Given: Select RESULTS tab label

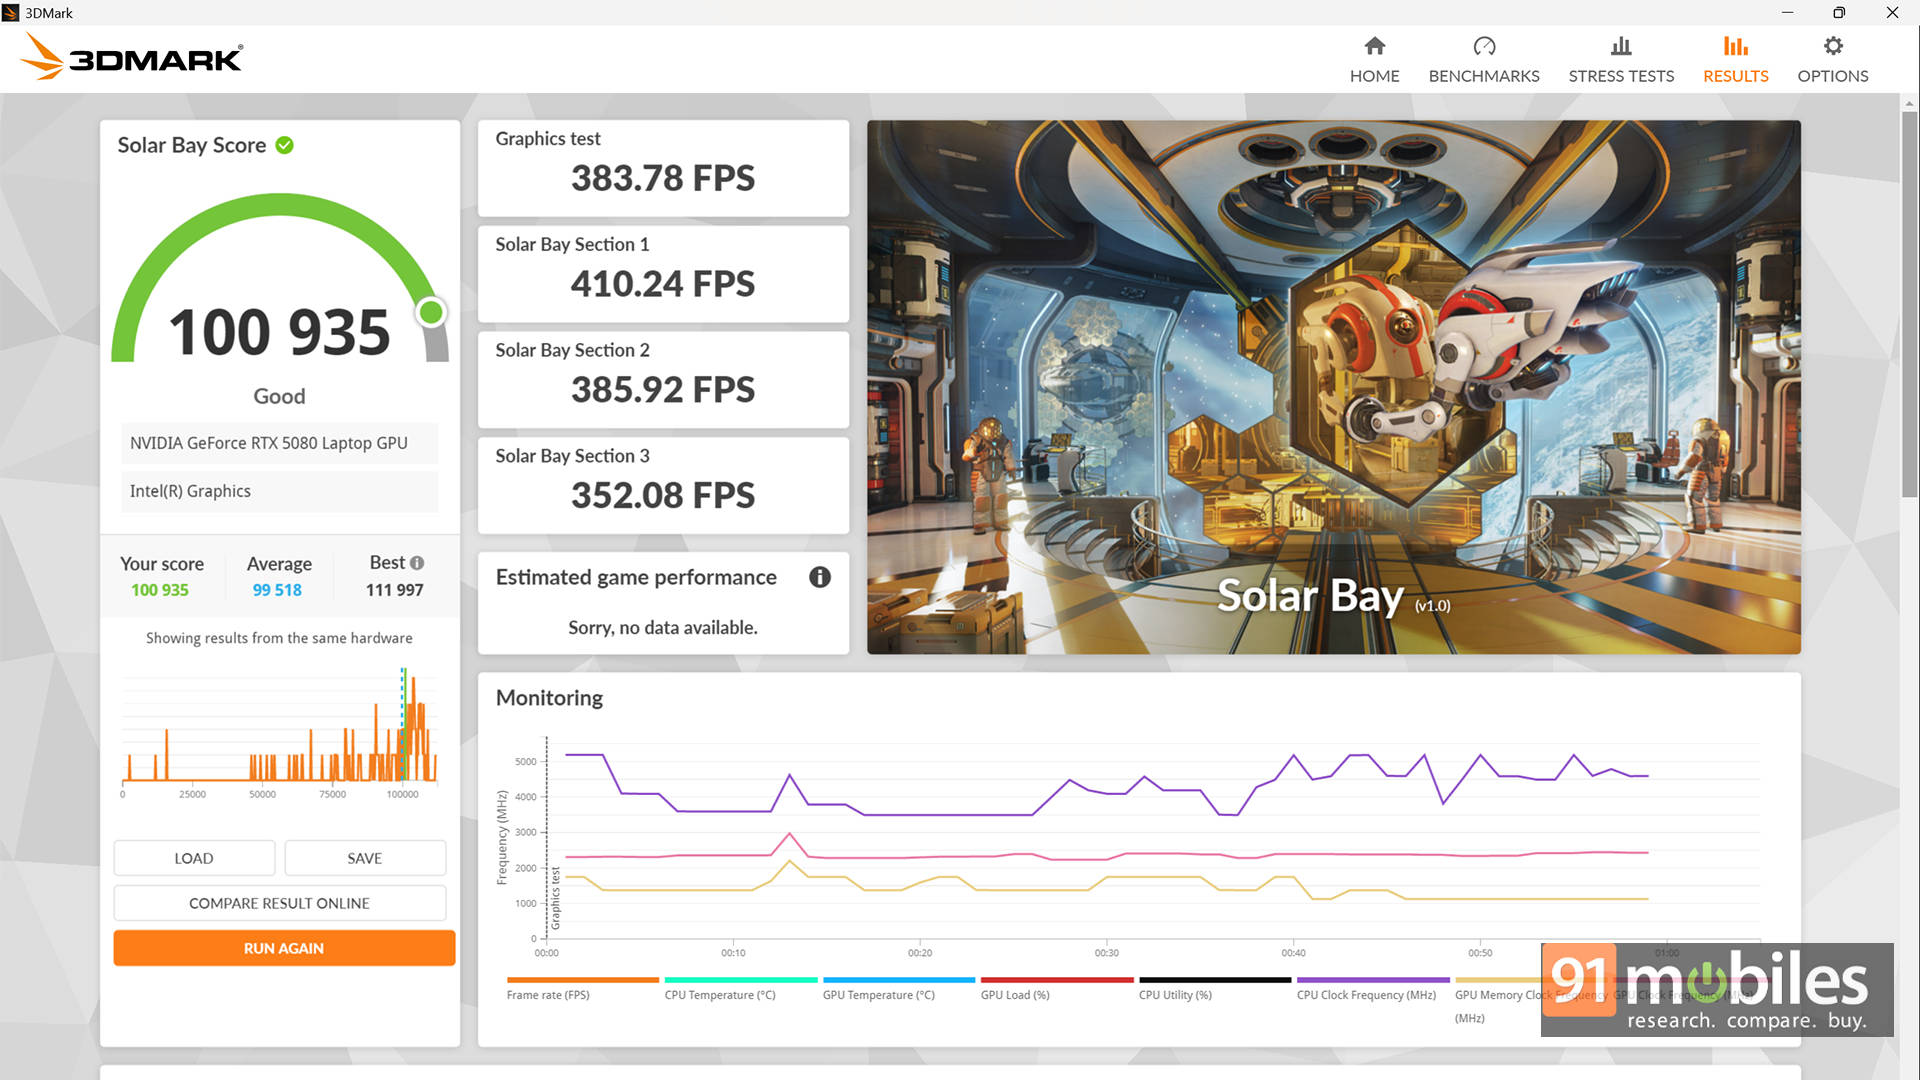Looking at the screenshot, I should pyautogui.click(x=1735, y=76).
